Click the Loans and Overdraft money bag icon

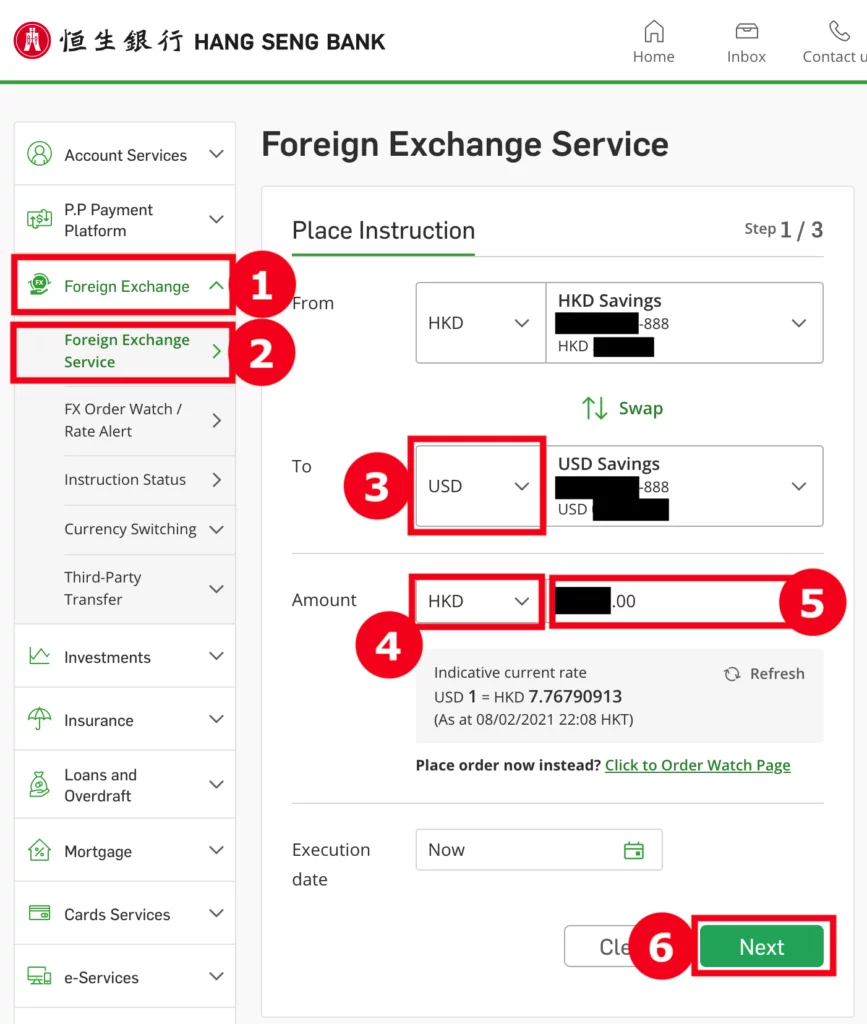tap(39, 784)
